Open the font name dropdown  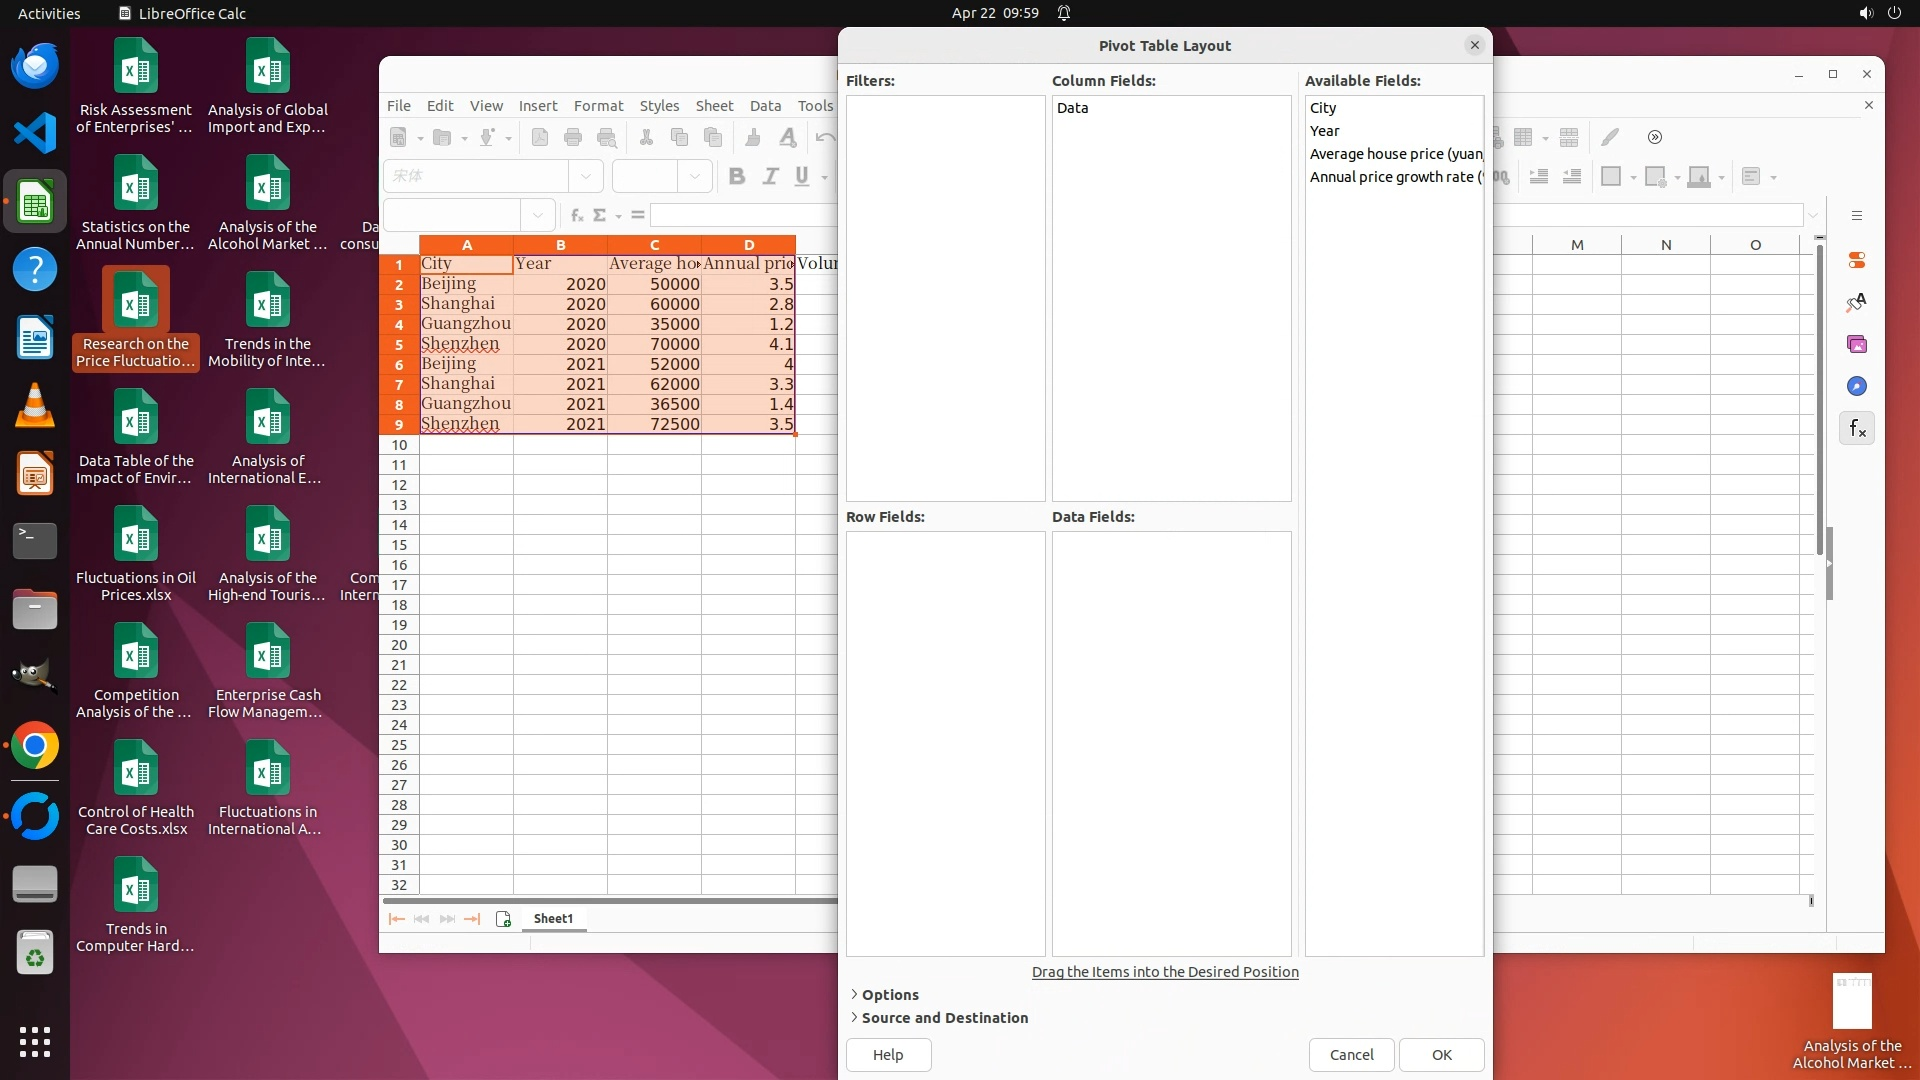(x=586, y=177)
